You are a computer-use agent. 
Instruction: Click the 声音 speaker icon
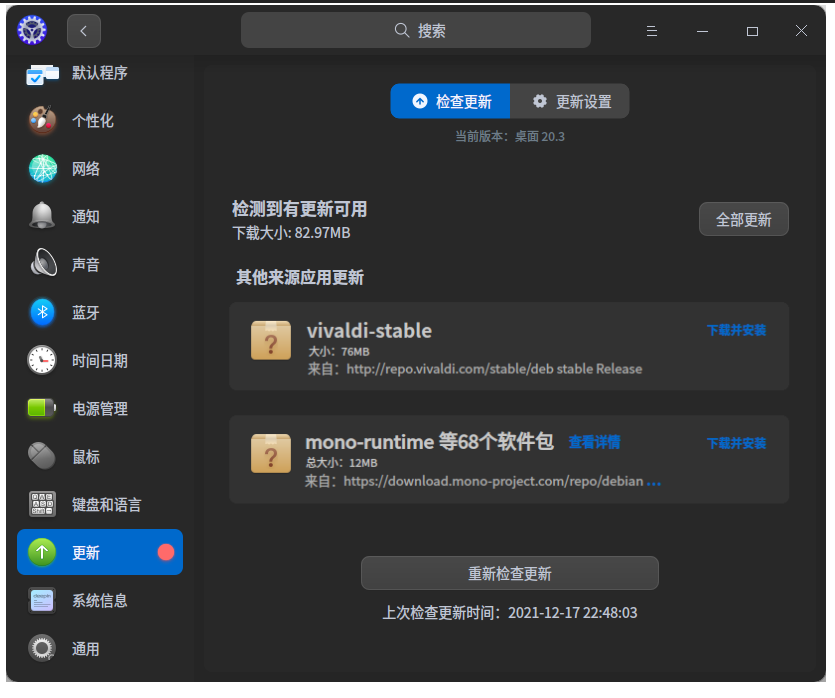click(x=43, y=262)
